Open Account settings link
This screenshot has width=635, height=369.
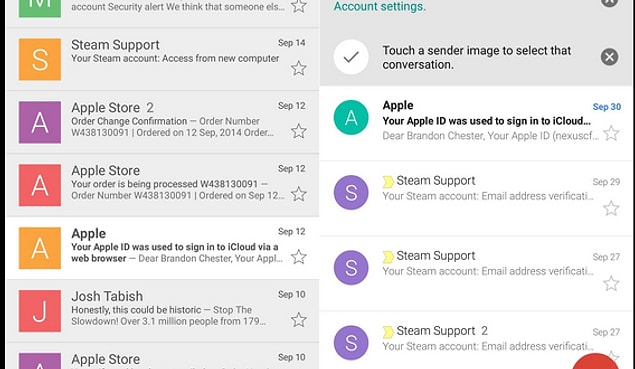(x=379, y=6)
